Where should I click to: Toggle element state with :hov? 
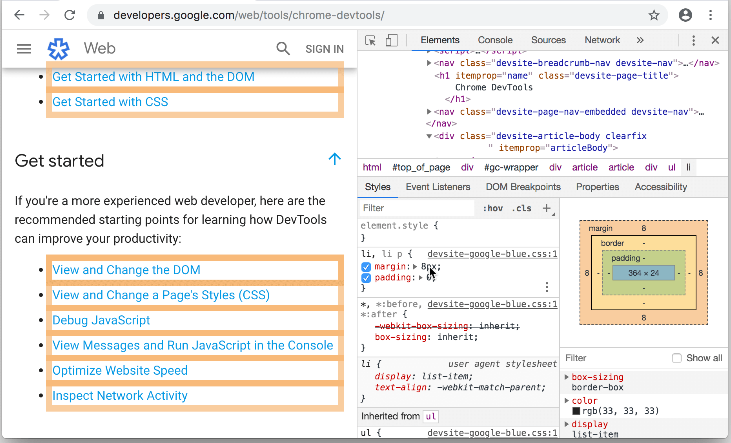[x=492, y=208]
